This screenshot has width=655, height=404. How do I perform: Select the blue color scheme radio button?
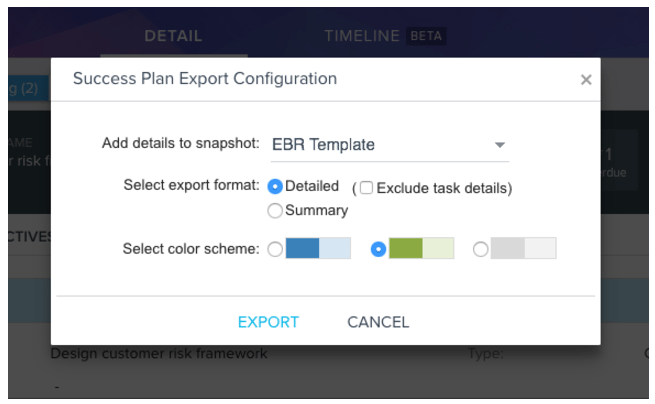[275, 249]
